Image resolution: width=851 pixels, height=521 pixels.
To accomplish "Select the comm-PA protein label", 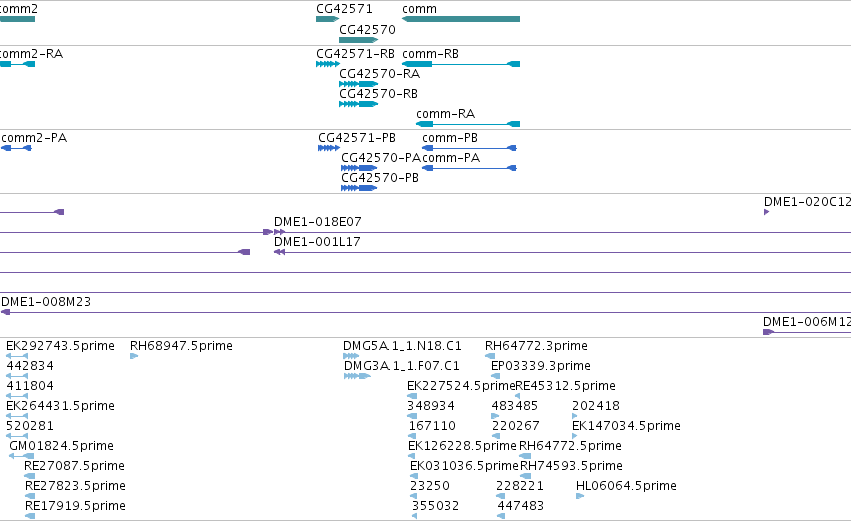I will 451,158.
